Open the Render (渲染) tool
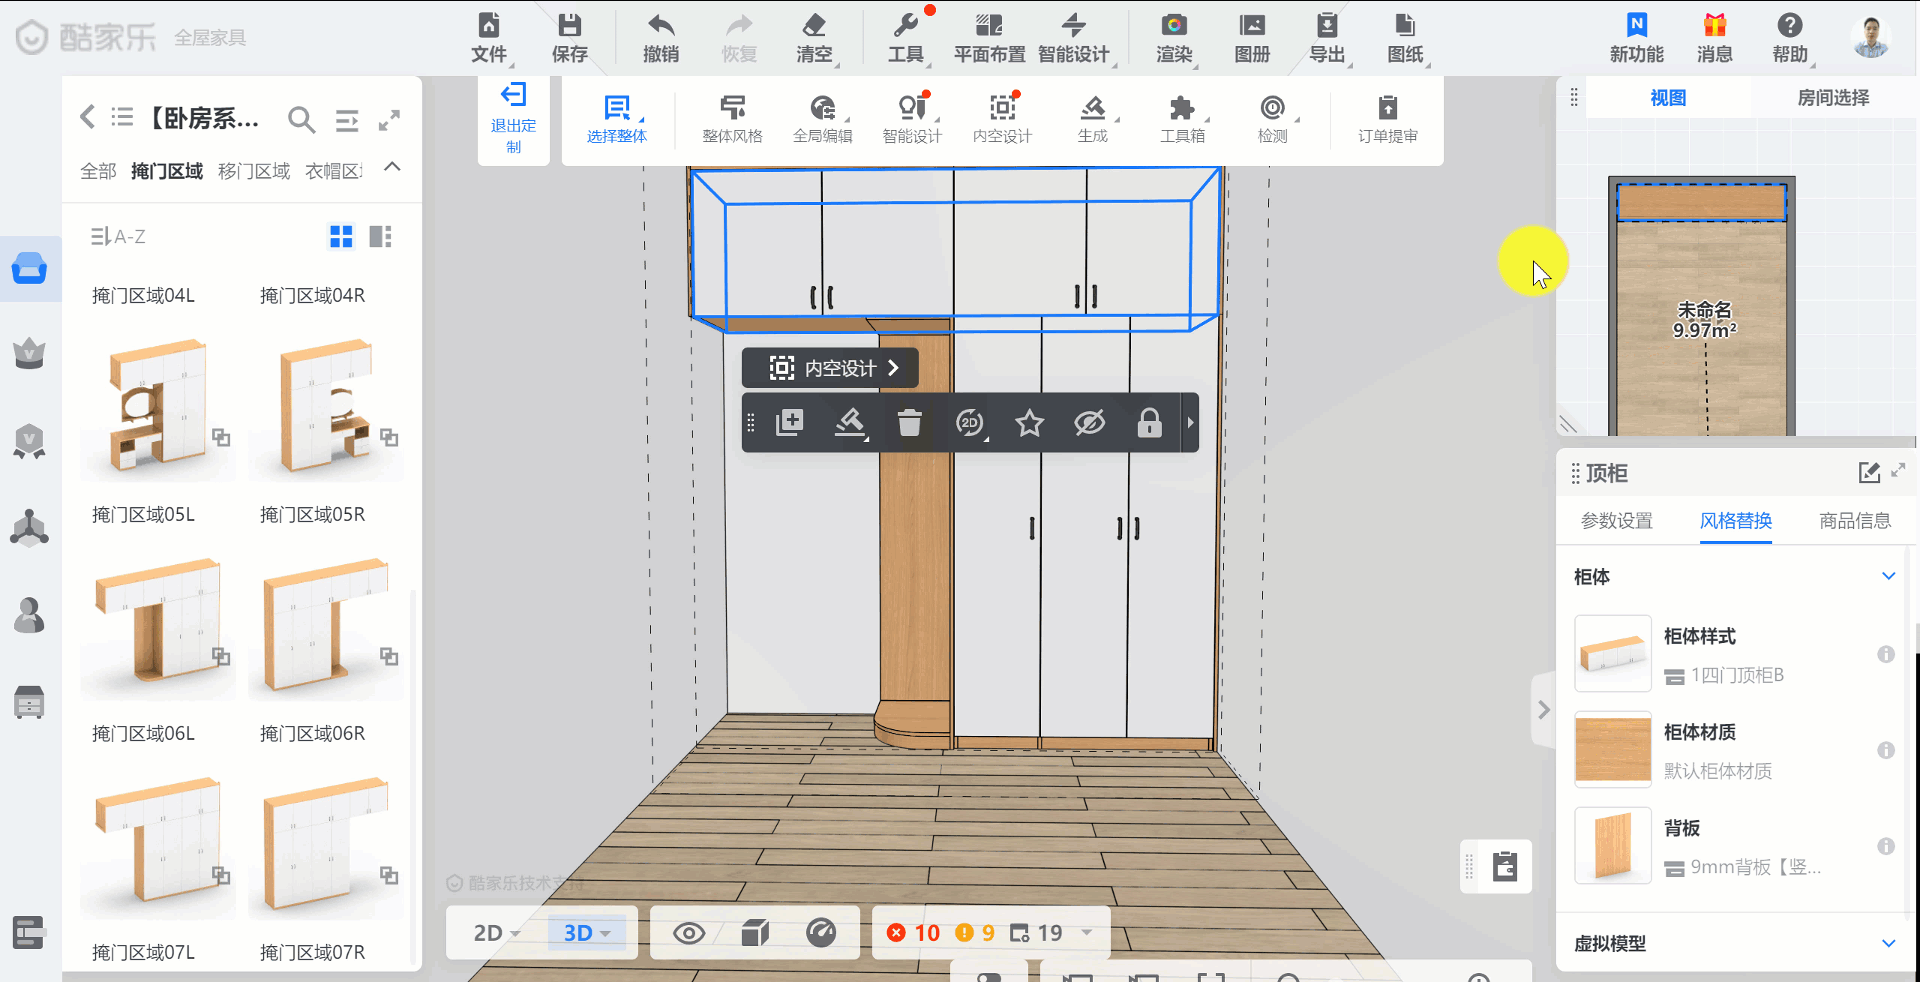This screenshot has width=1920, height=982. coord(1174,26)
